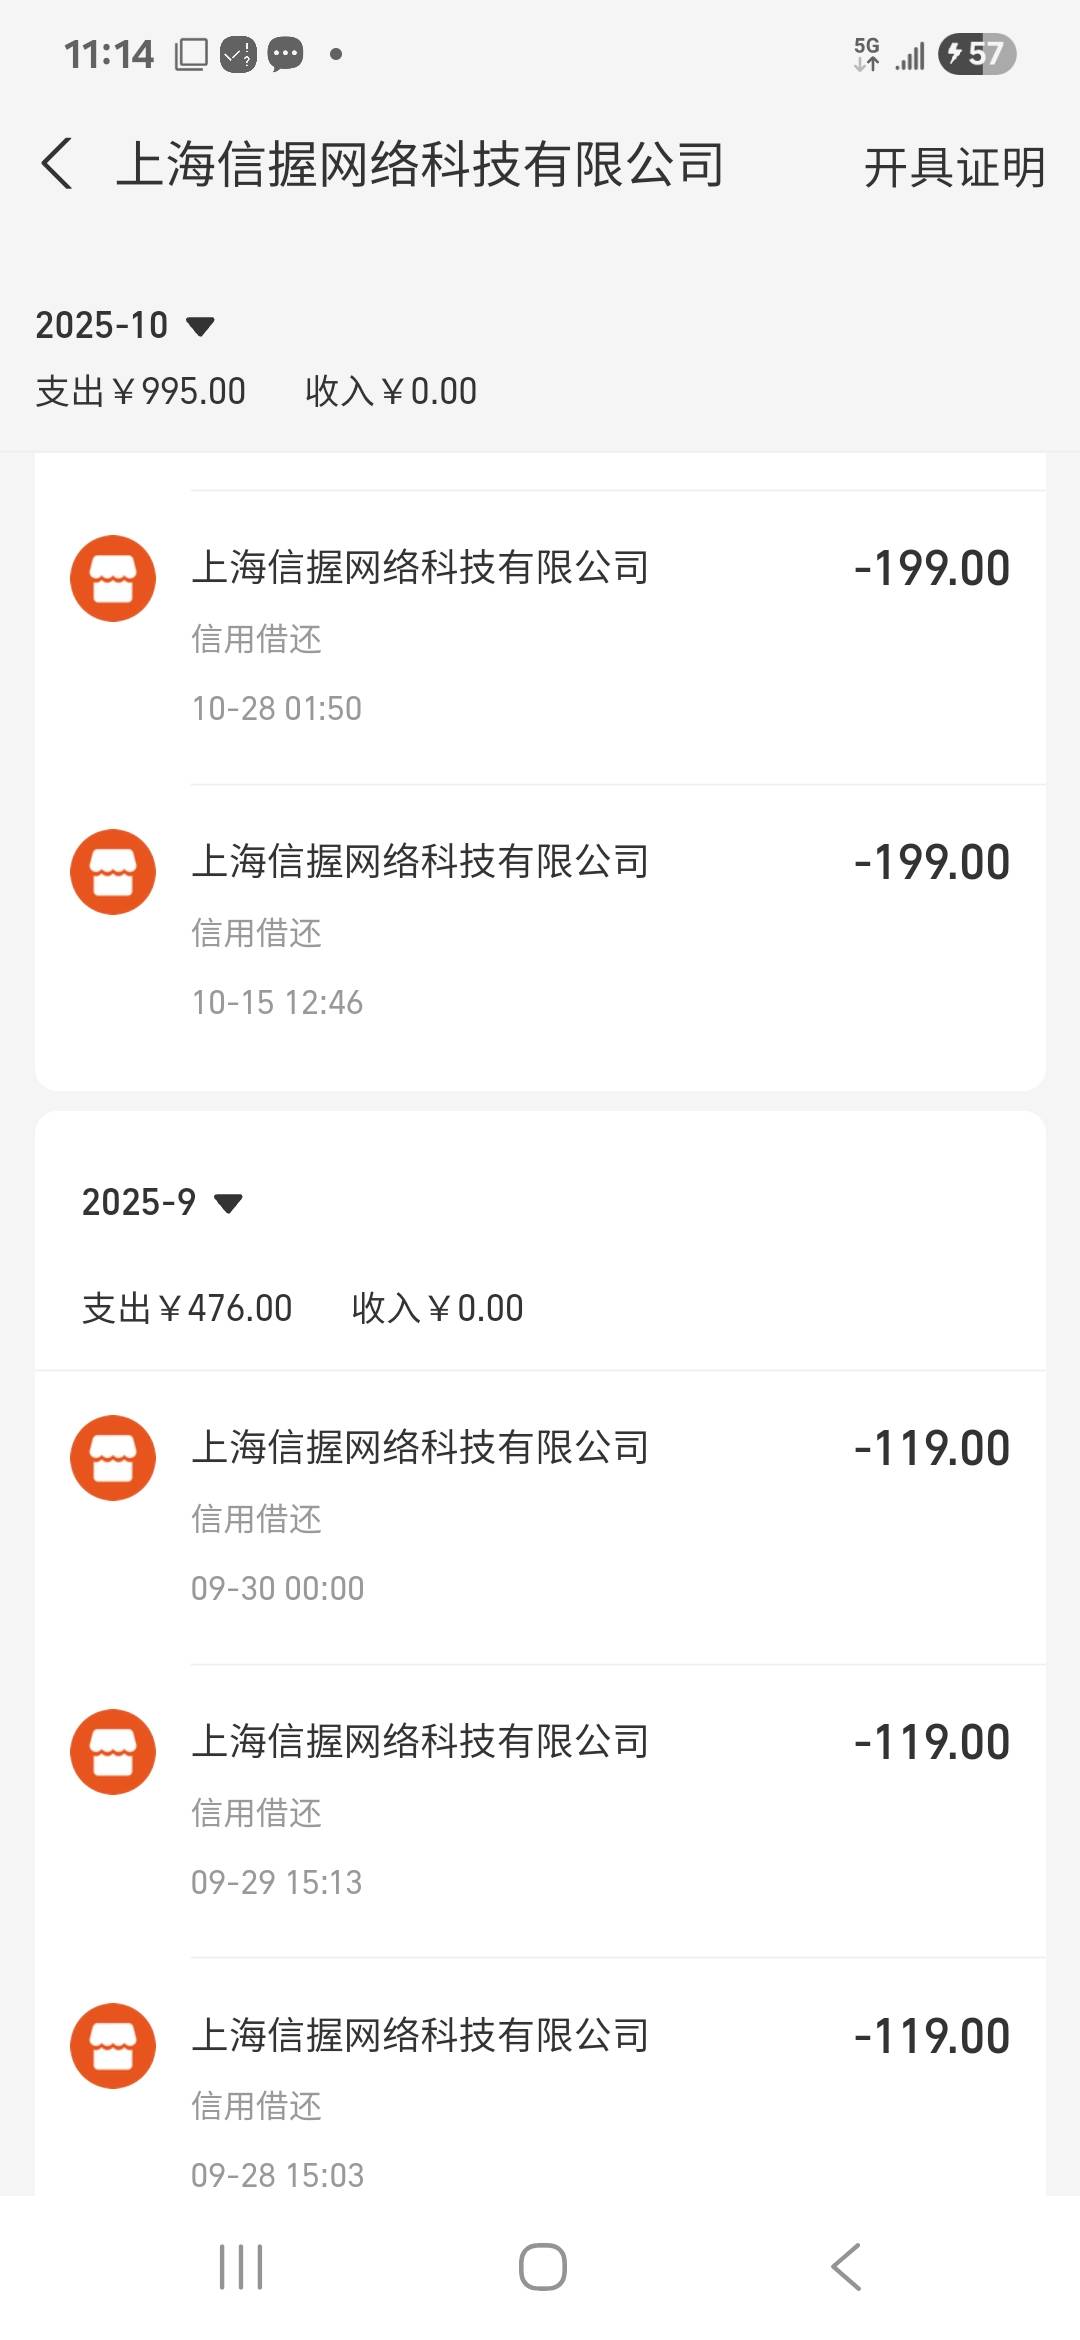Tap merchant icon for 10-28 01:50 payment

tap(113, 578)
